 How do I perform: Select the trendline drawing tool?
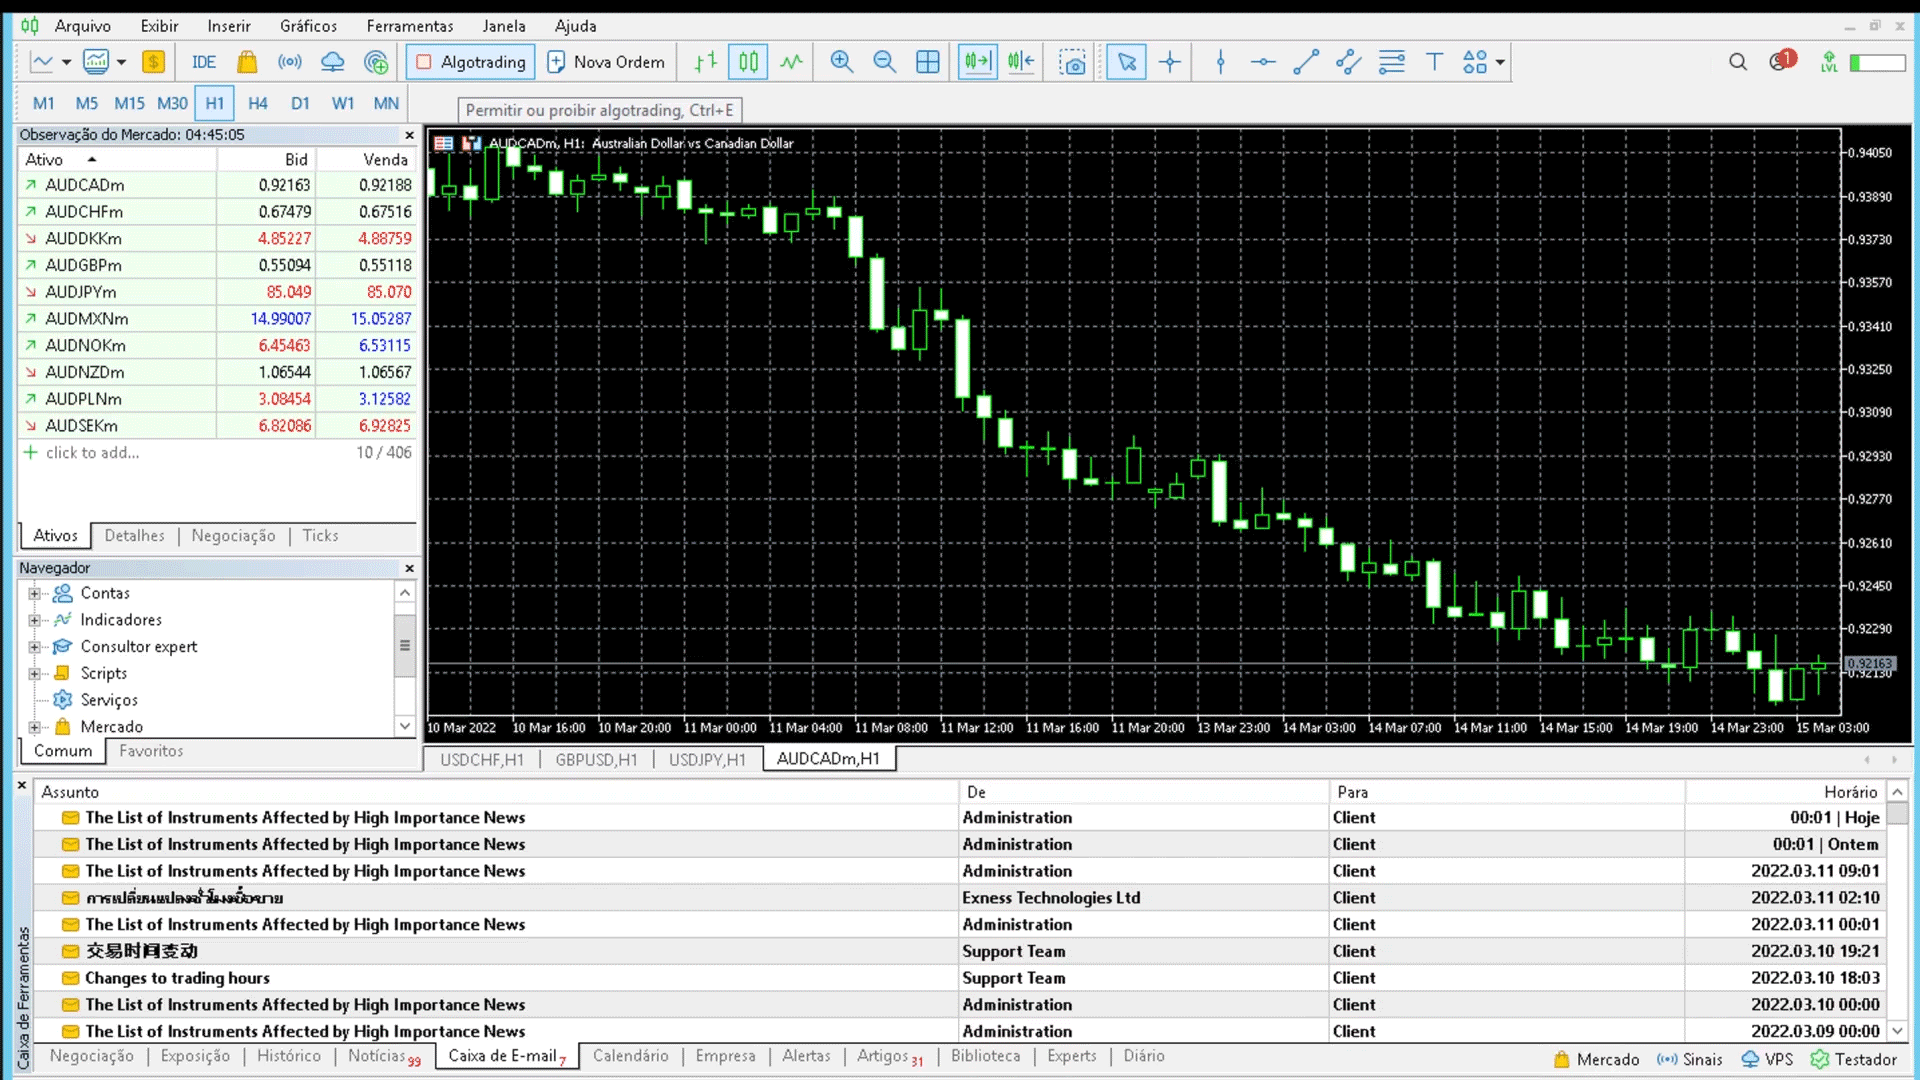coord(1305,62)
